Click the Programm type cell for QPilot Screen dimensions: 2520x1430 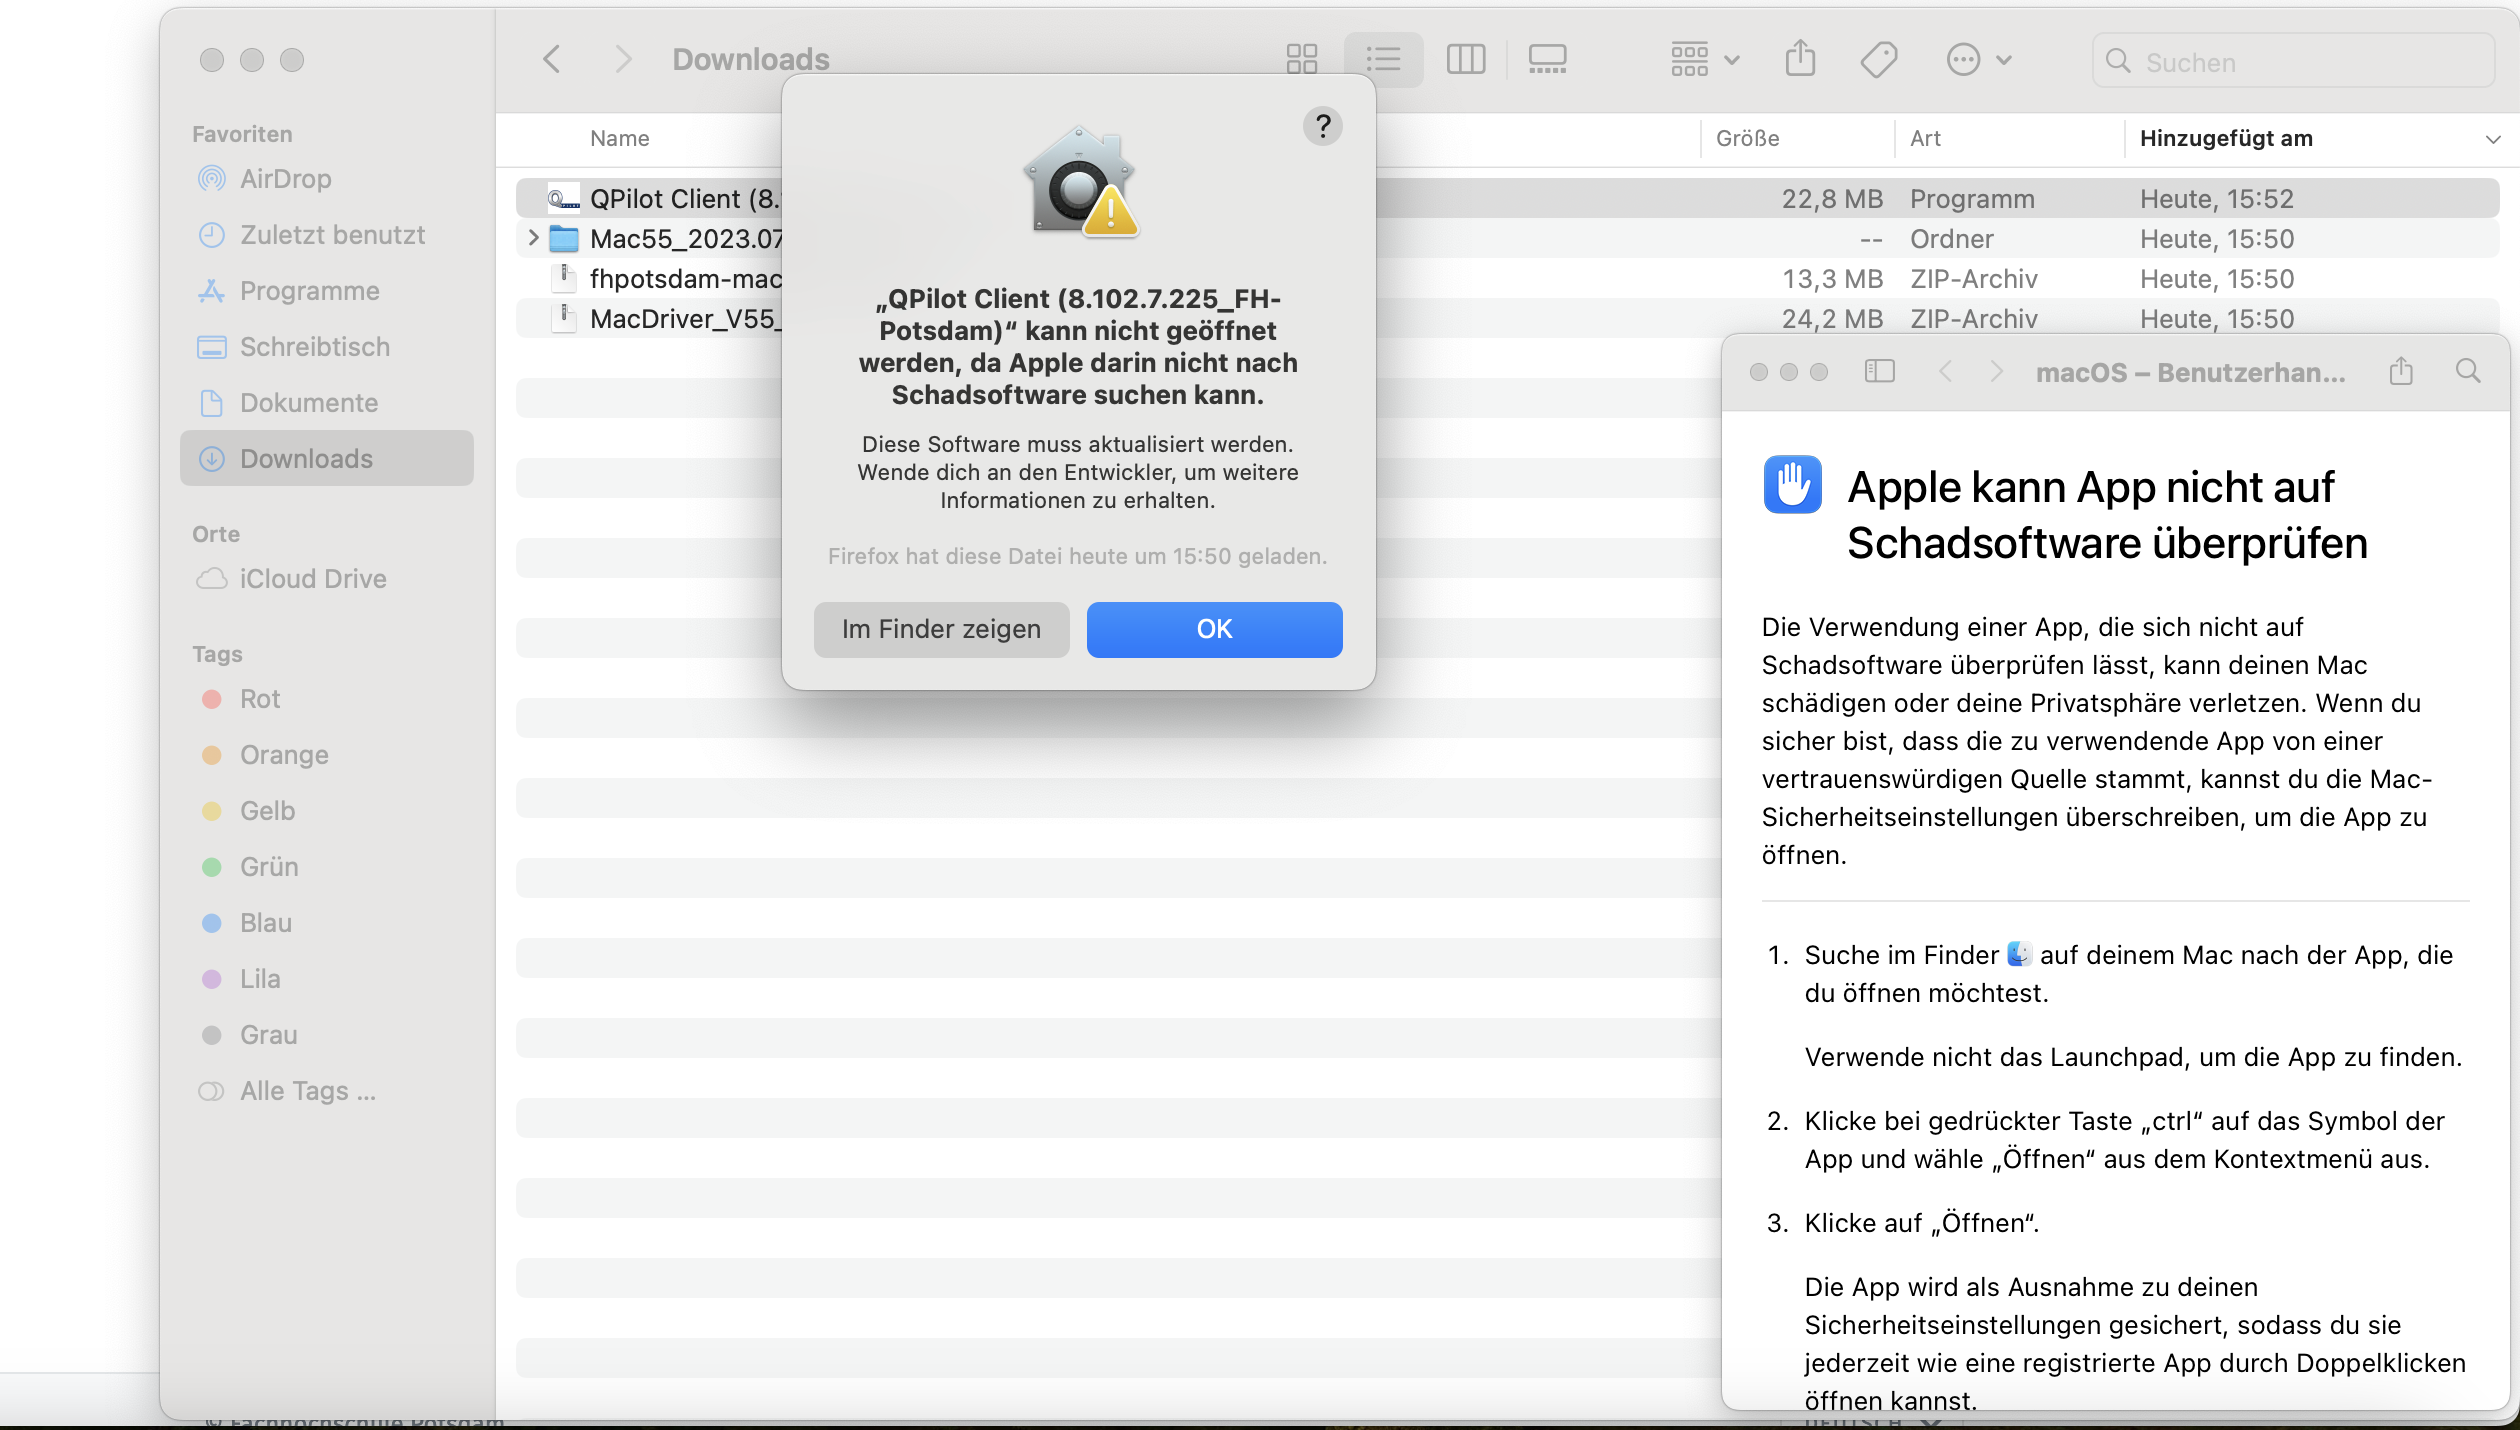coord(1972,199)
